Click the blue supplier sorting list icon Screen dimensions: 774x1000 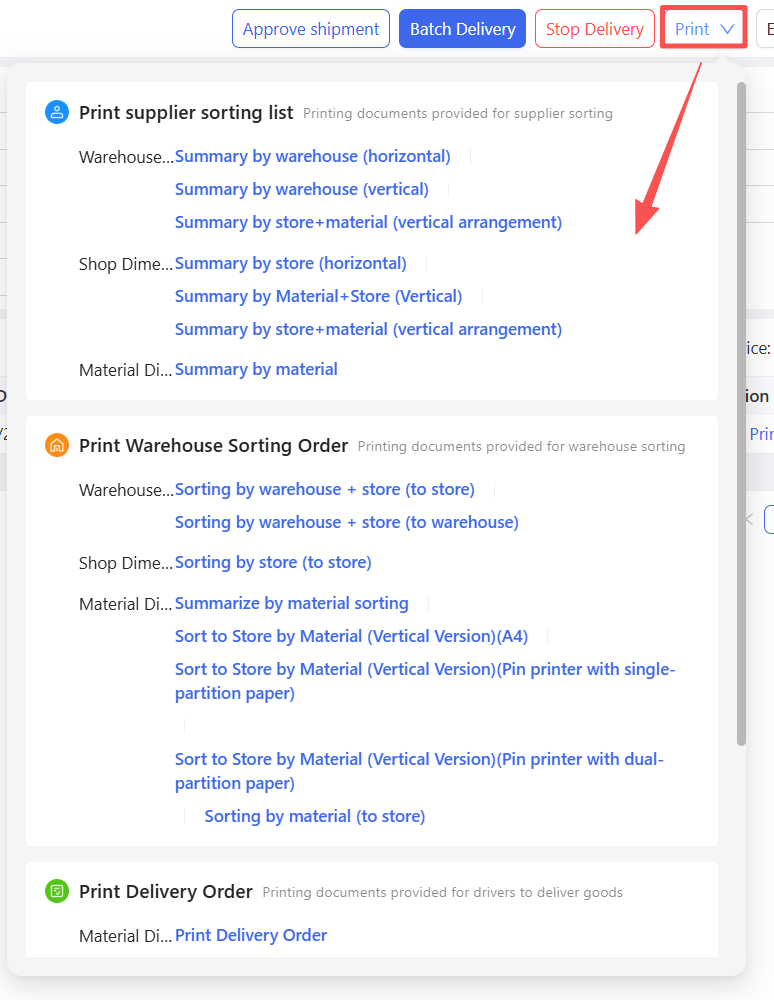(x=57, y=112)
